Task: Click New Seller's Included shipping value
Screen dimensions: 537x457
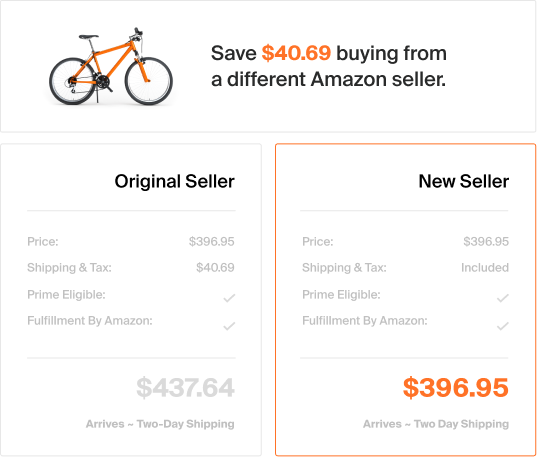Action: (485, 268)
